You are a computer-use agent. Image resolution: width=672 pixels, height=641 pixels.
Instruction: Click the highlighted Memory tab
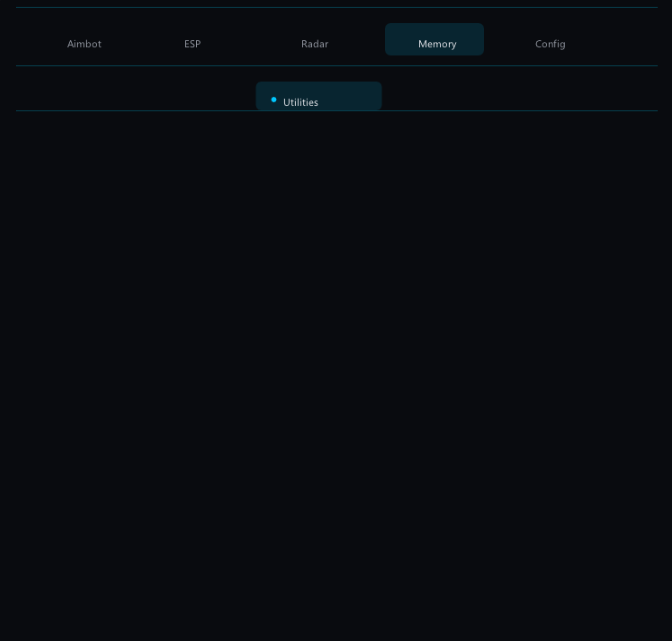coord(435,41)
